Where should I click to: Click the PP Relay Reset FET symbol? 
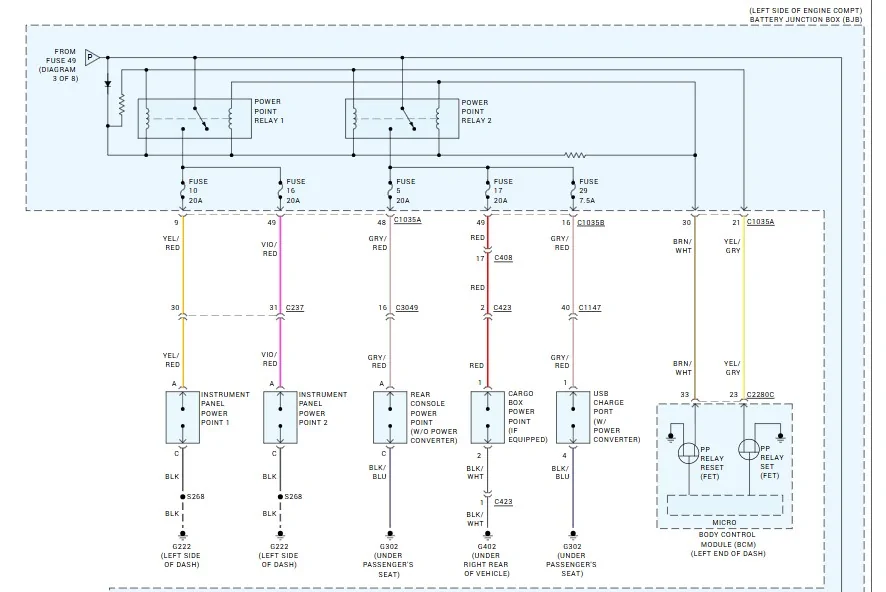pos(688,454)
